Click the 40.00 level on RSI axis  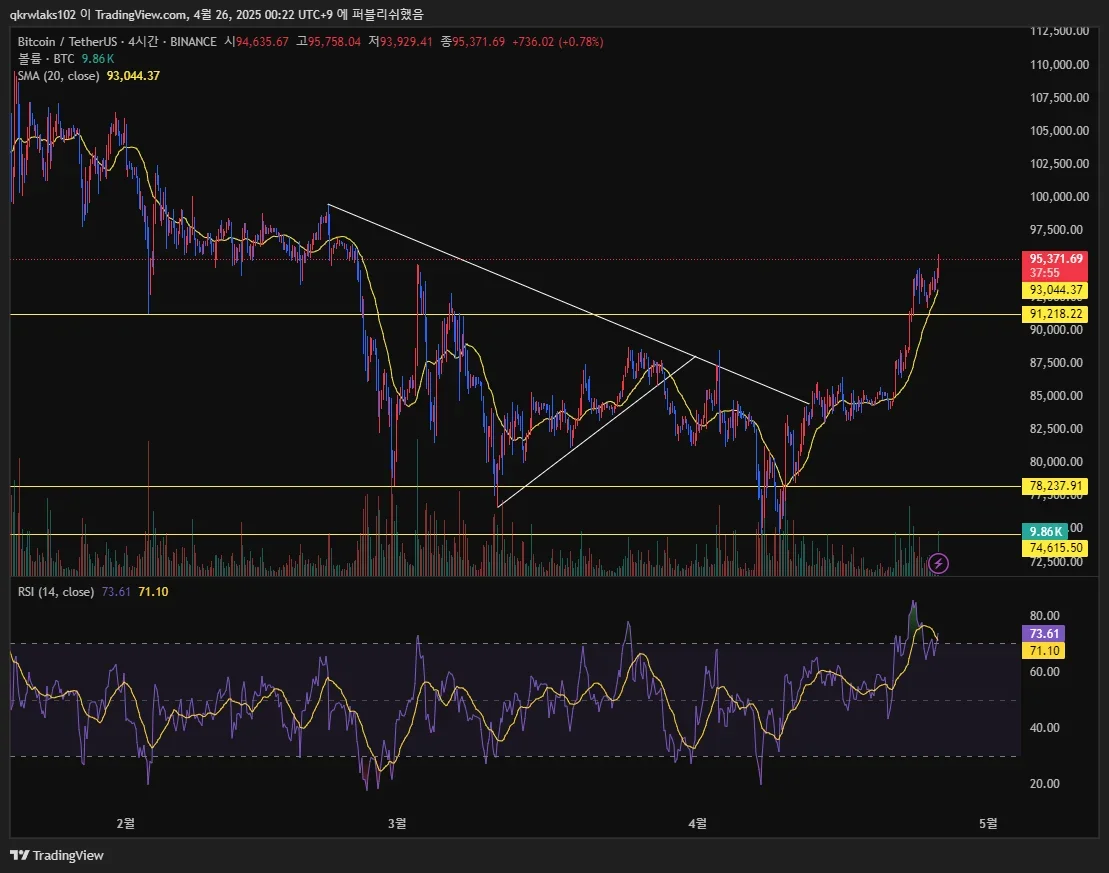tap(1045, 727)
